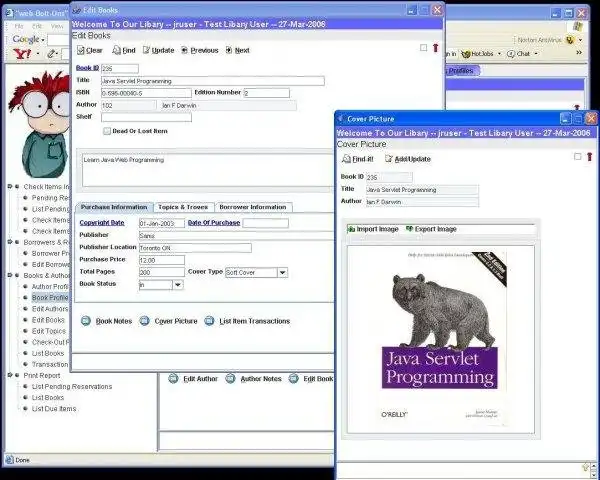Open List Item Transactions globe icon

click(209, 321)
